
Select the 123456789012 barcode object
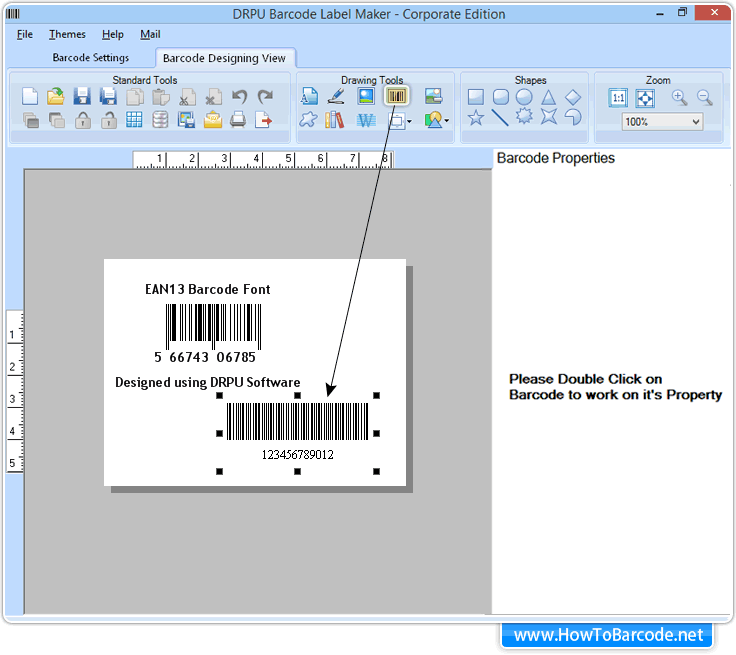298,422
